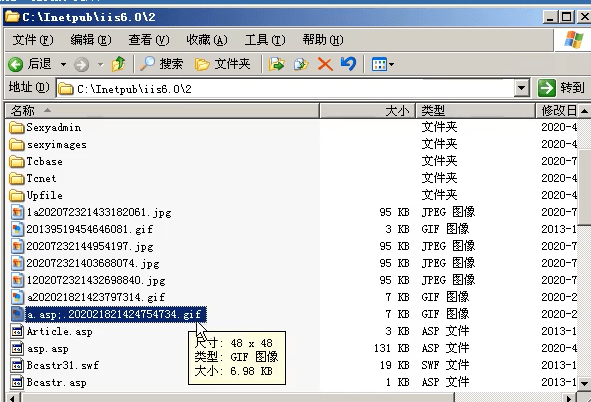The image size is (591, 402).
Task: Click the SWF 文件 type cell
Action: point(445,365)
